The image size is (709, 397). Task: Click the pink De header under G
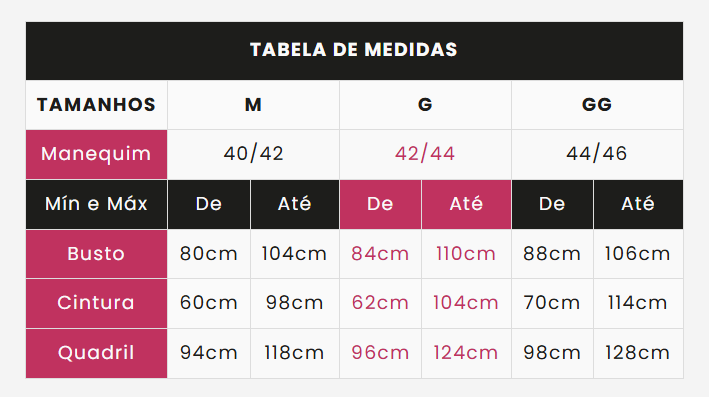click(x=380, y=204)
